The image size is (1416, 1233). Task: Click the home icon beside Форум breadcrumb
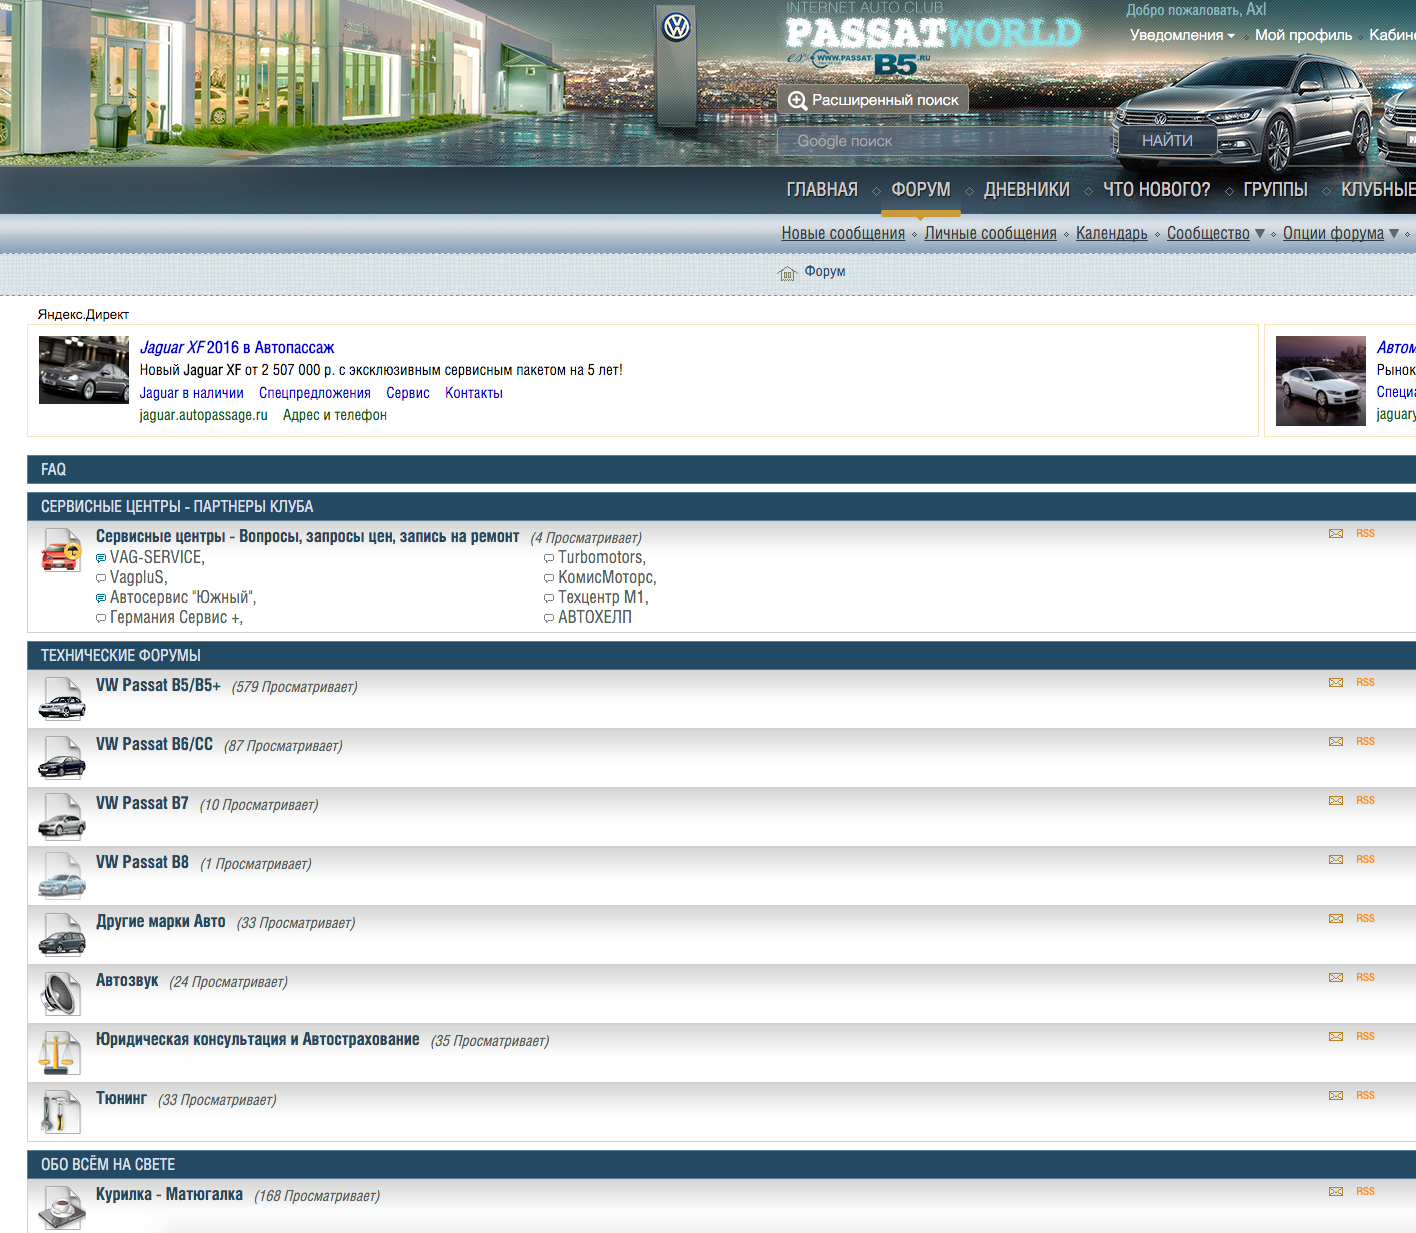(787, 273)
